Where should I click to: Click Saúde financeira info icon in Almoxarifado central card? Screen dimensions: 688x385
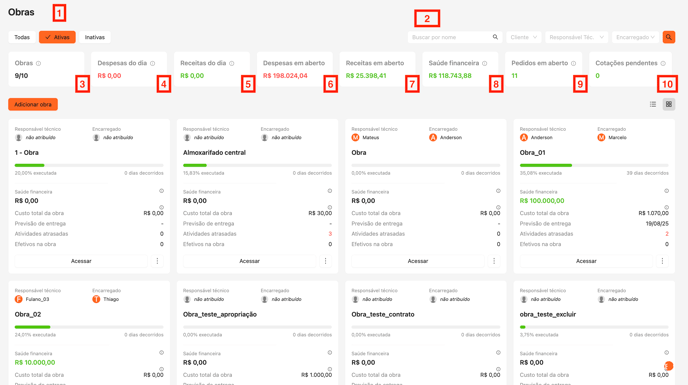coord(330,191)
